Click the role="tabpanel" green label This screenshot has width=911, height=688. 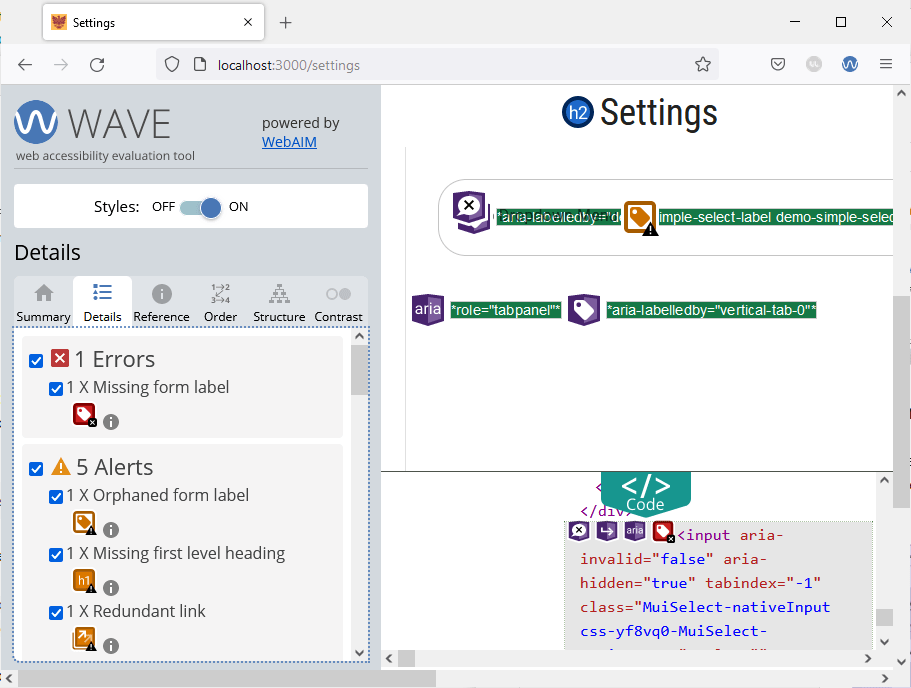pos(505,310)
